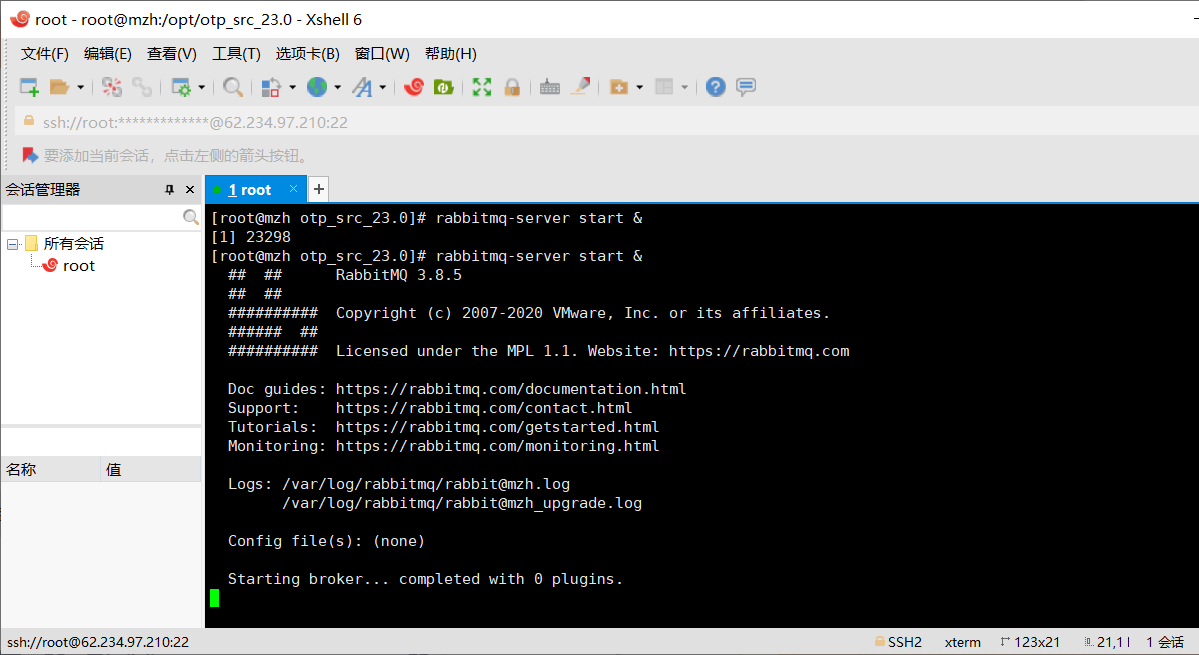Open the 编辑(E) menu

(108, 54)
